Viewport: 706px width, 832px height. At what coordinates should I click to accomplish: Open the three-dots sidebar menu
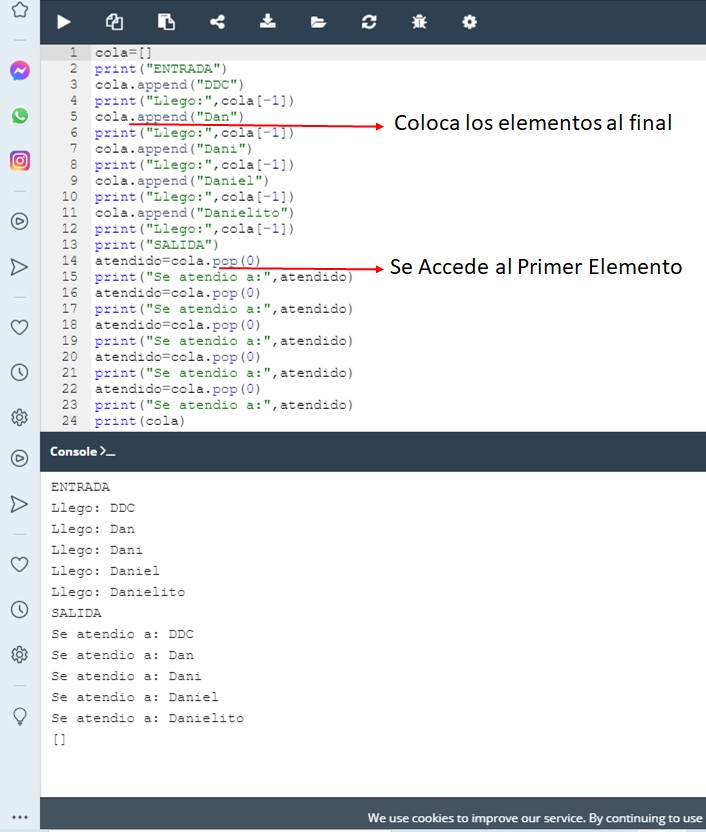pyautogui.click(x=19, y=817)
